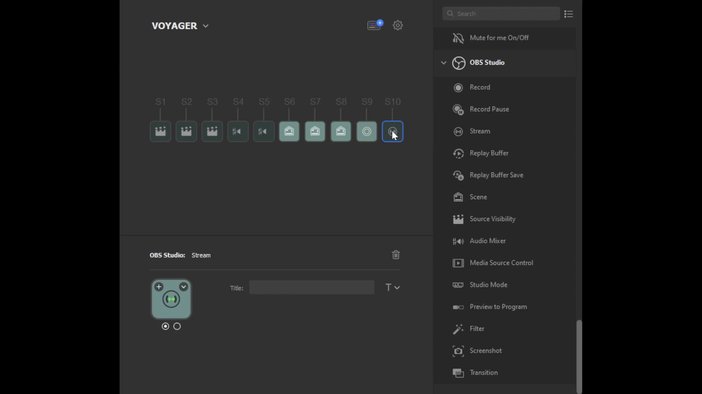Select the S1 source visibility key

click(160, 132)
